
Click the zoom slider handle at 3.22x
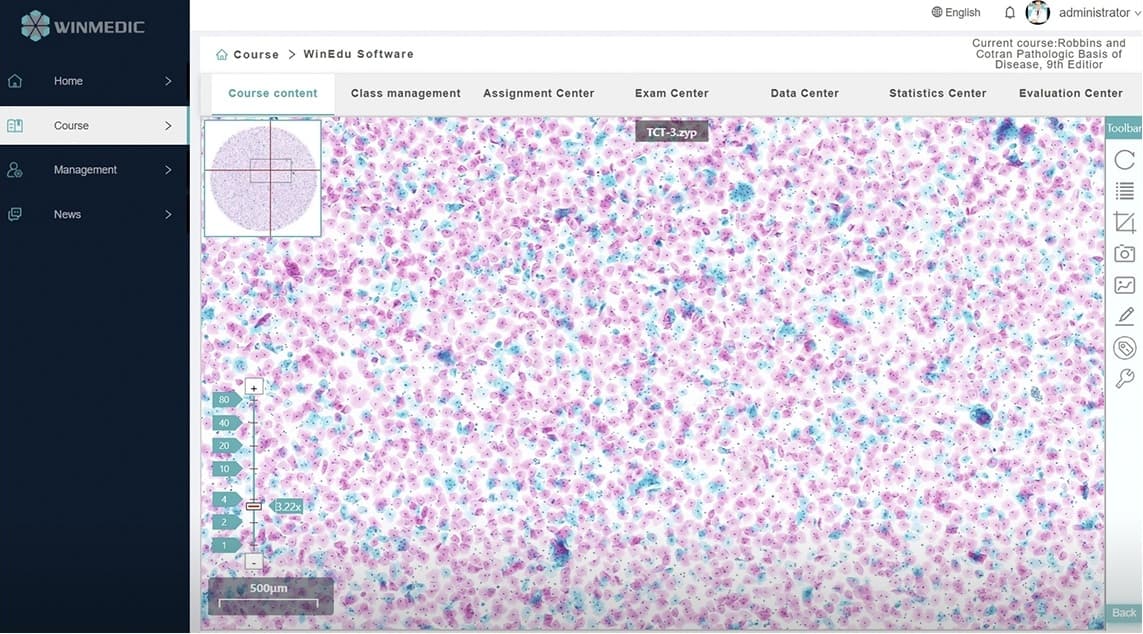coord(254,506)
